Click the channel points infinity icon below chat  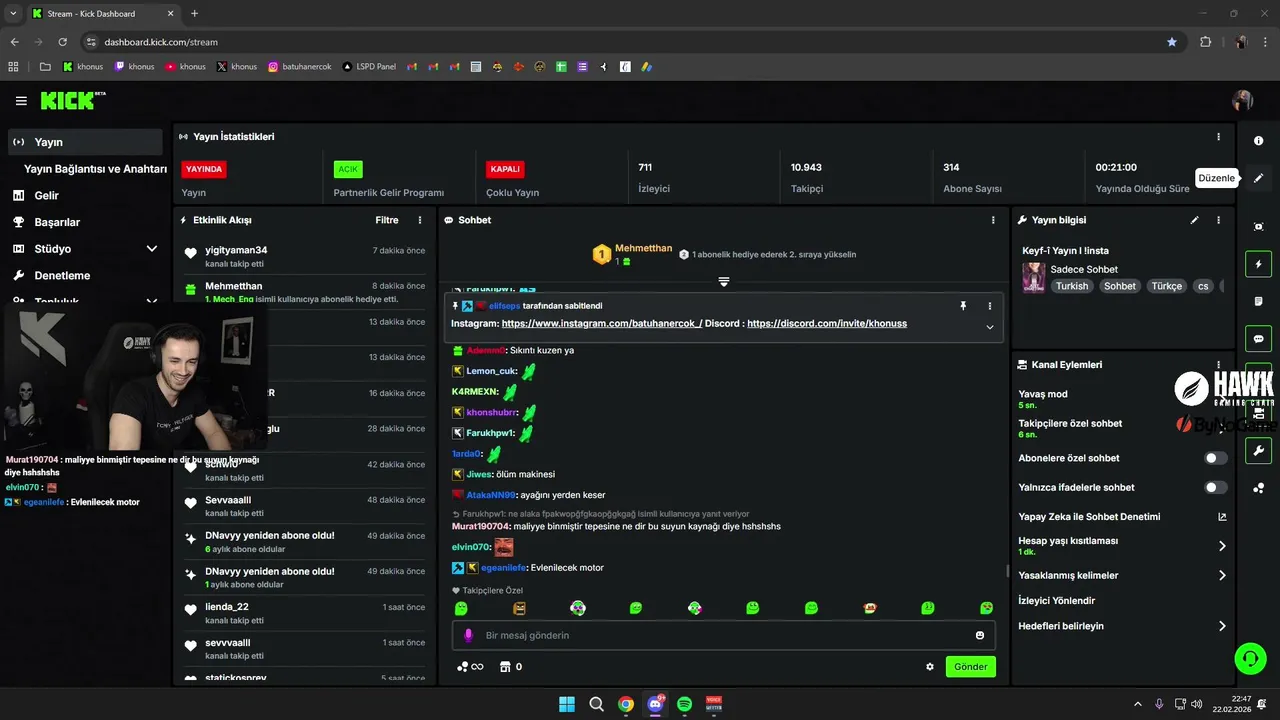tap(470, 667)
